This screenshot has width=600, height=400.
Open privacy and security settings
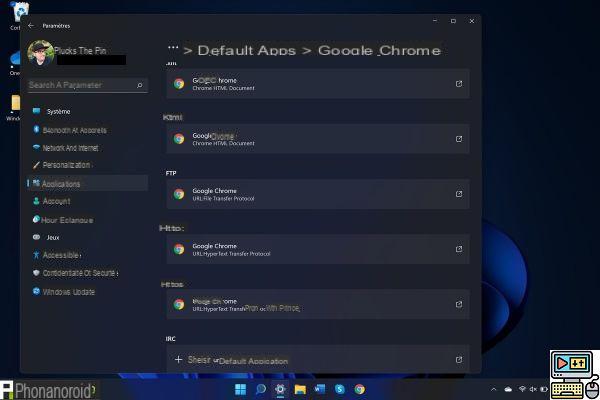(88, 273)
